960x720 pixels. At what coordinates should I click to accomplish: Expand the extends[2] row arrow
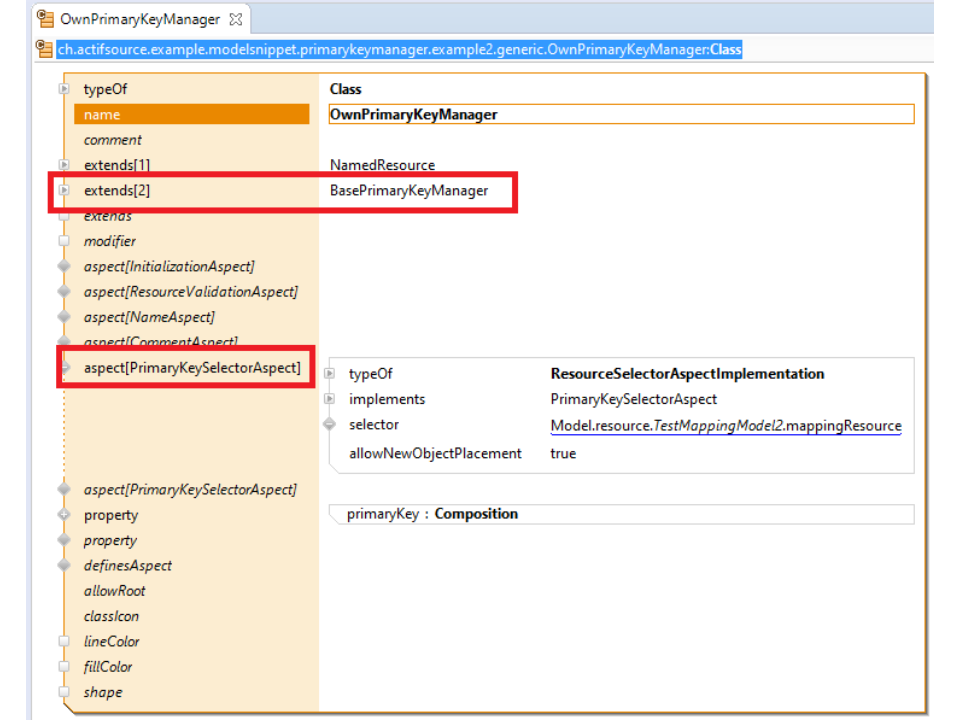(x=64, y=190)
